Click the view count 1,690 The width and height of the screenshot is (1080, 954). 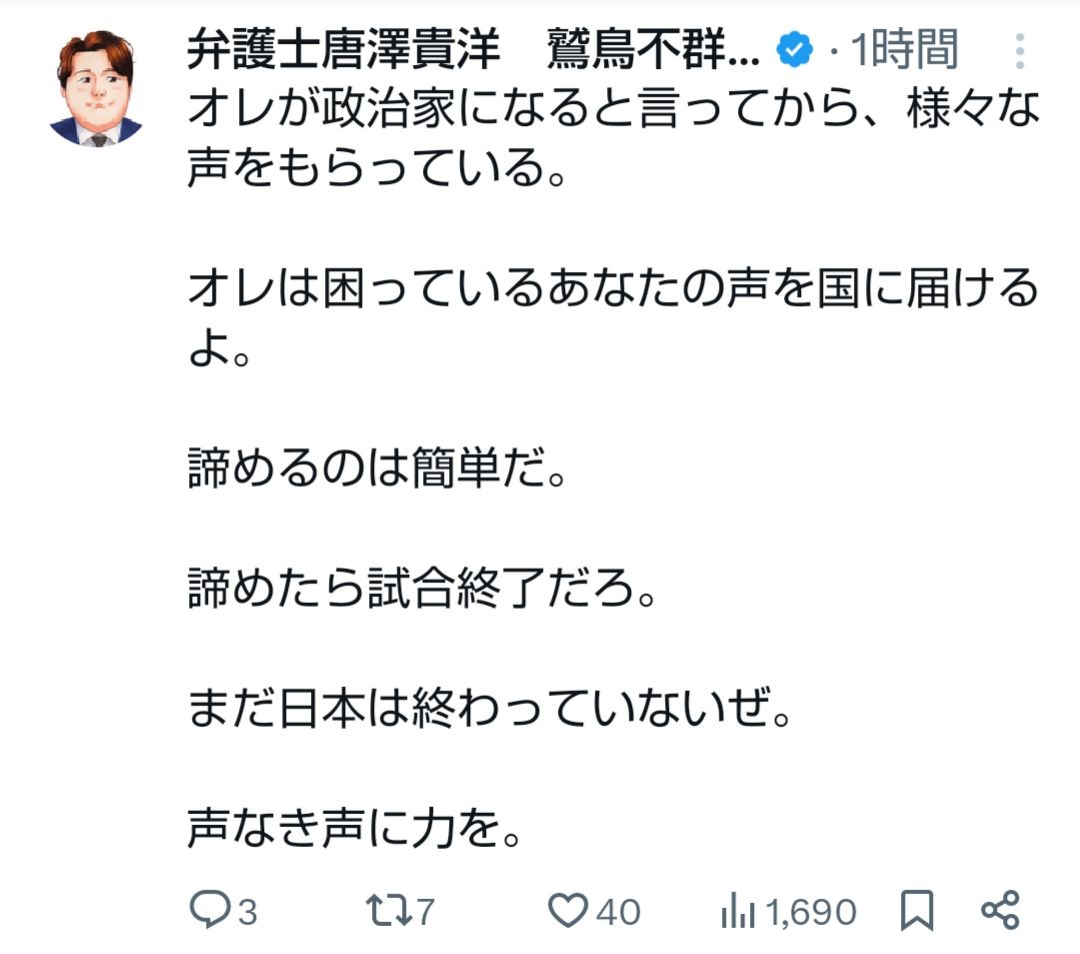click(811, 912)
